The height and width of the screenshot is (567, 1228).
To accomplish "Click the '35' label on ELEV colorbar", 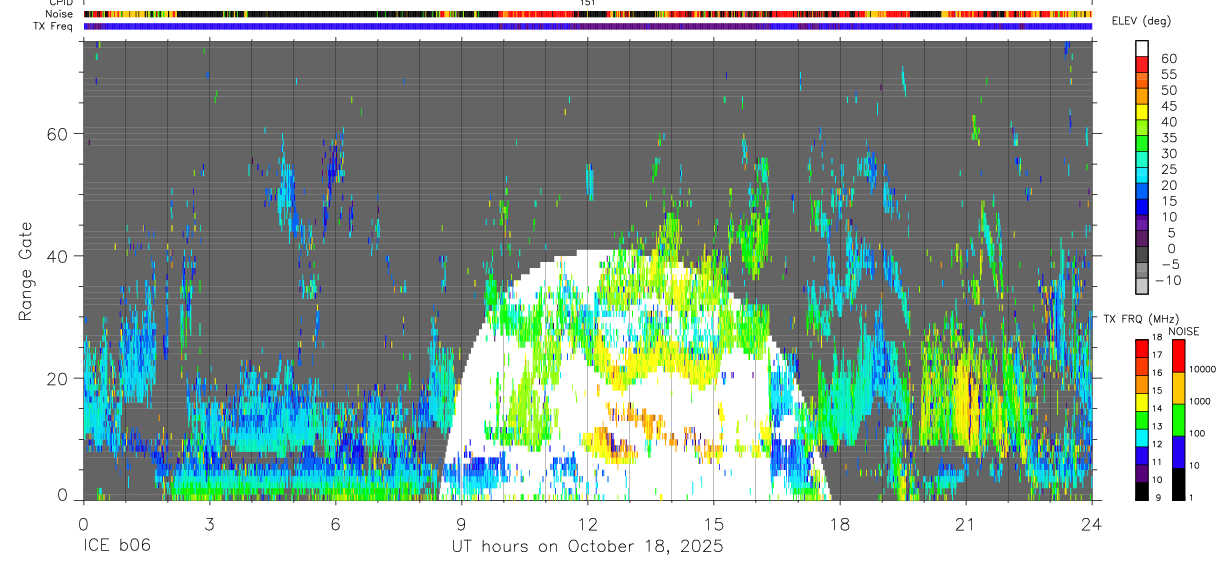I will coord(1167,138).
